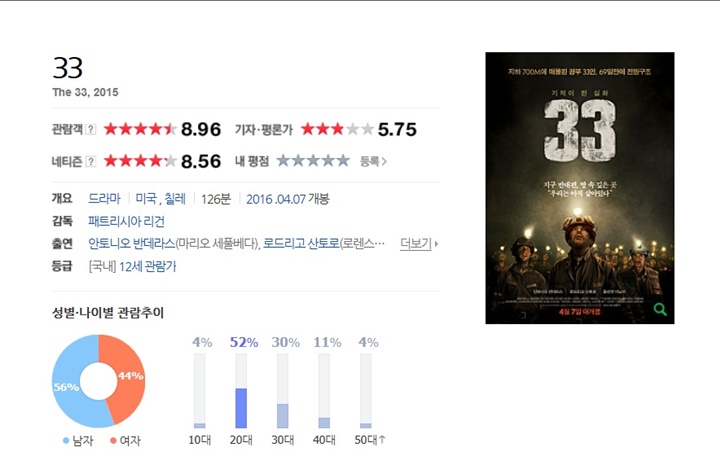Image resolution: width=720 pixels, height=473 pixels.
Task: Open director 패트리시아 리건 page
Action: 126,221
